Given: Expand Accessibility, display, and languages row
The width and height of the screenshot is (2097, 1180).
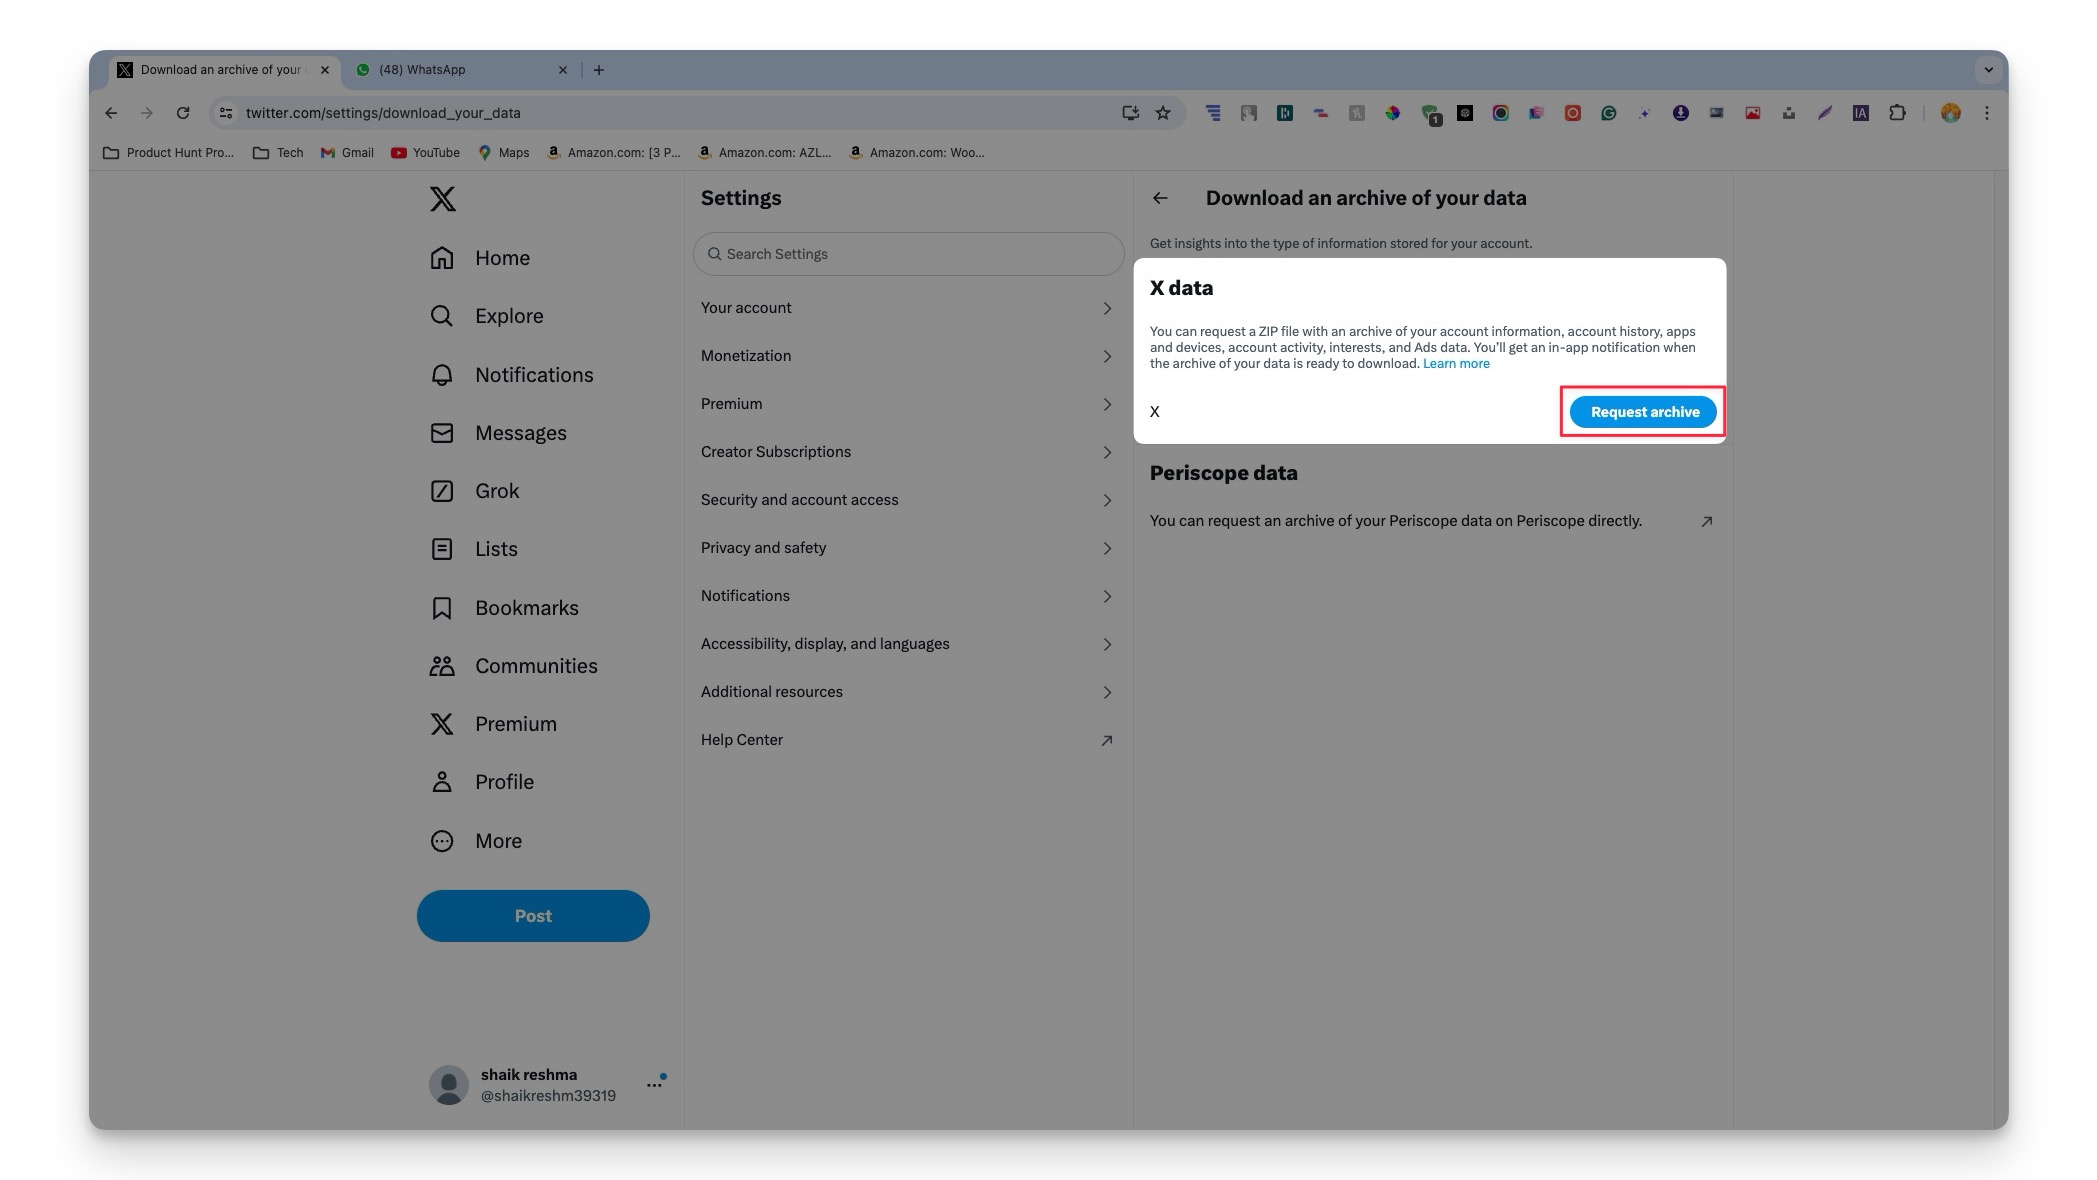Looking at the screenshot, I should (908, 644).
